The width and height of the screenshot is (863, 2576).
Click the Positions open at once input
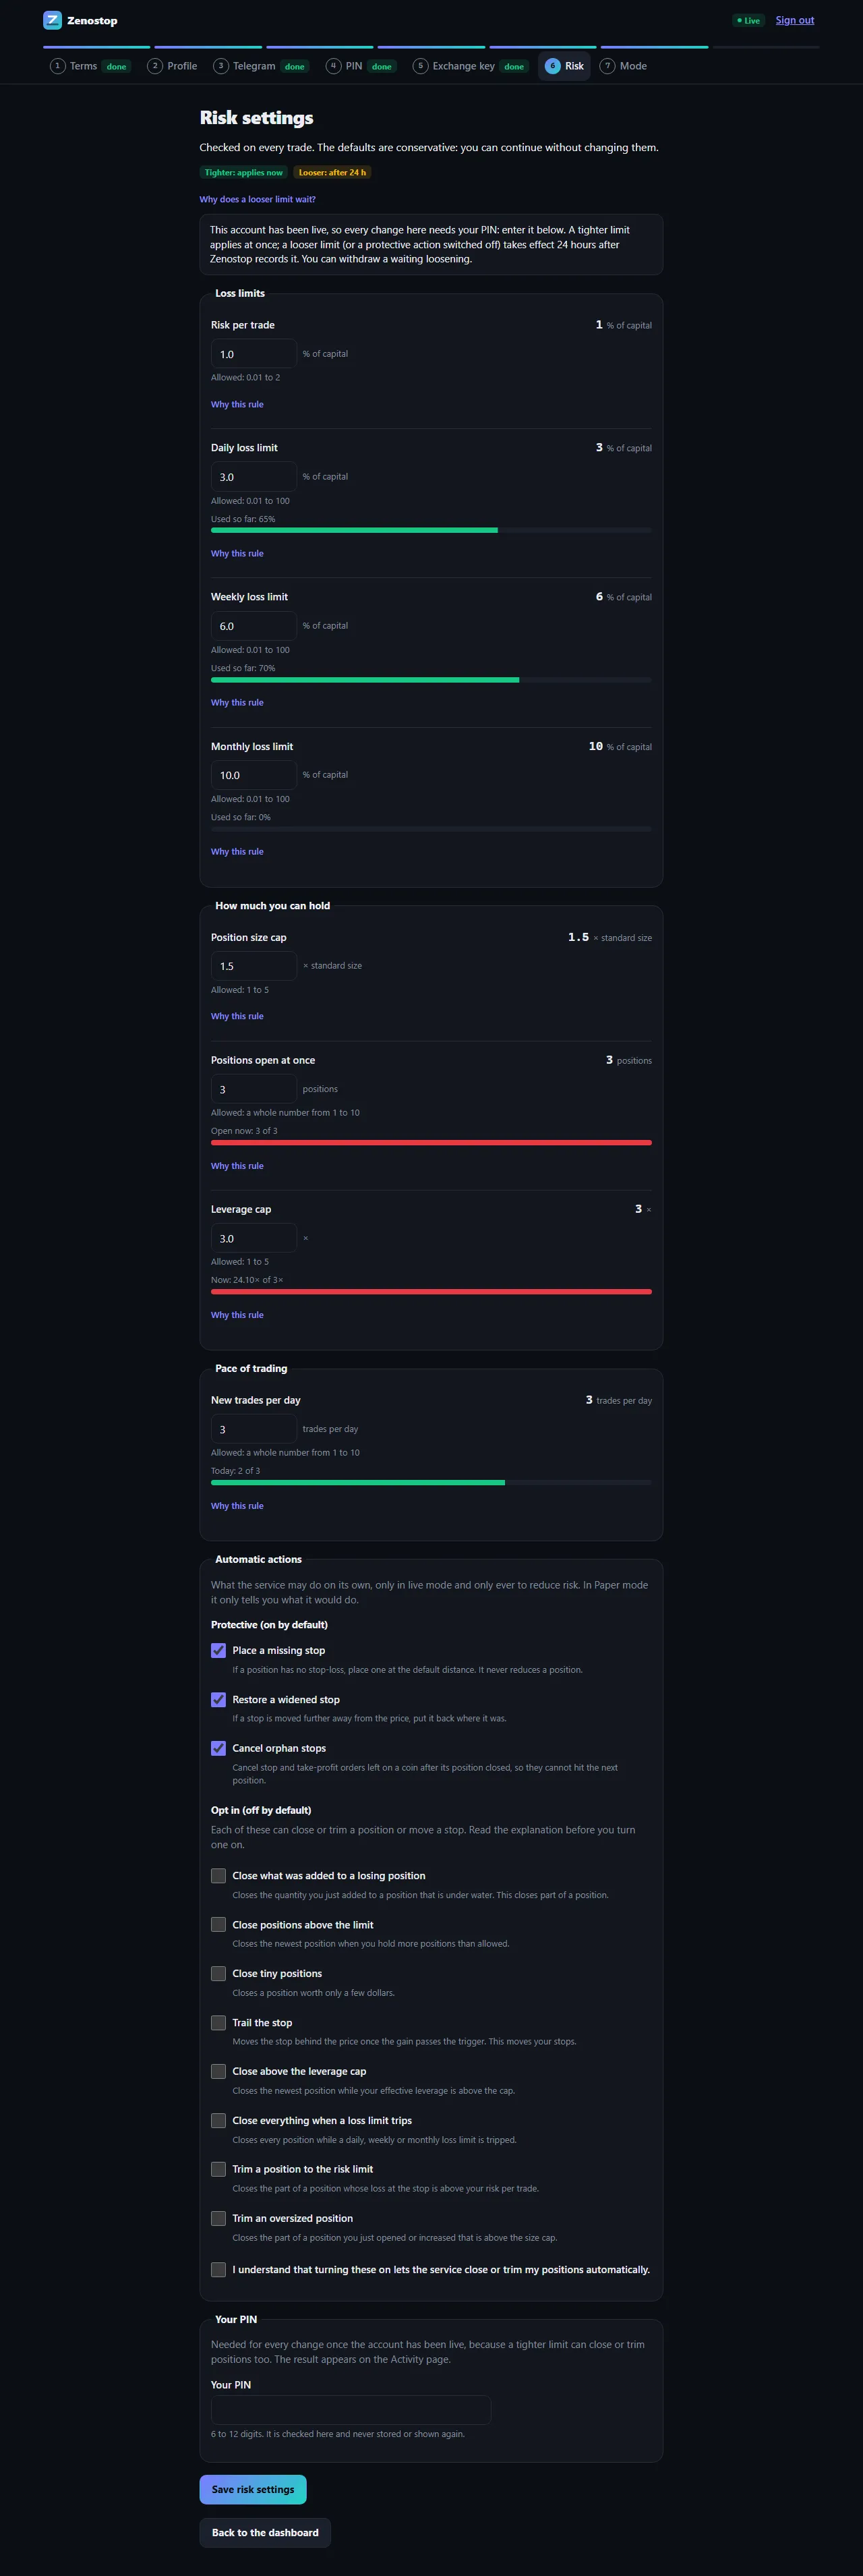(x=254, y=1089)
